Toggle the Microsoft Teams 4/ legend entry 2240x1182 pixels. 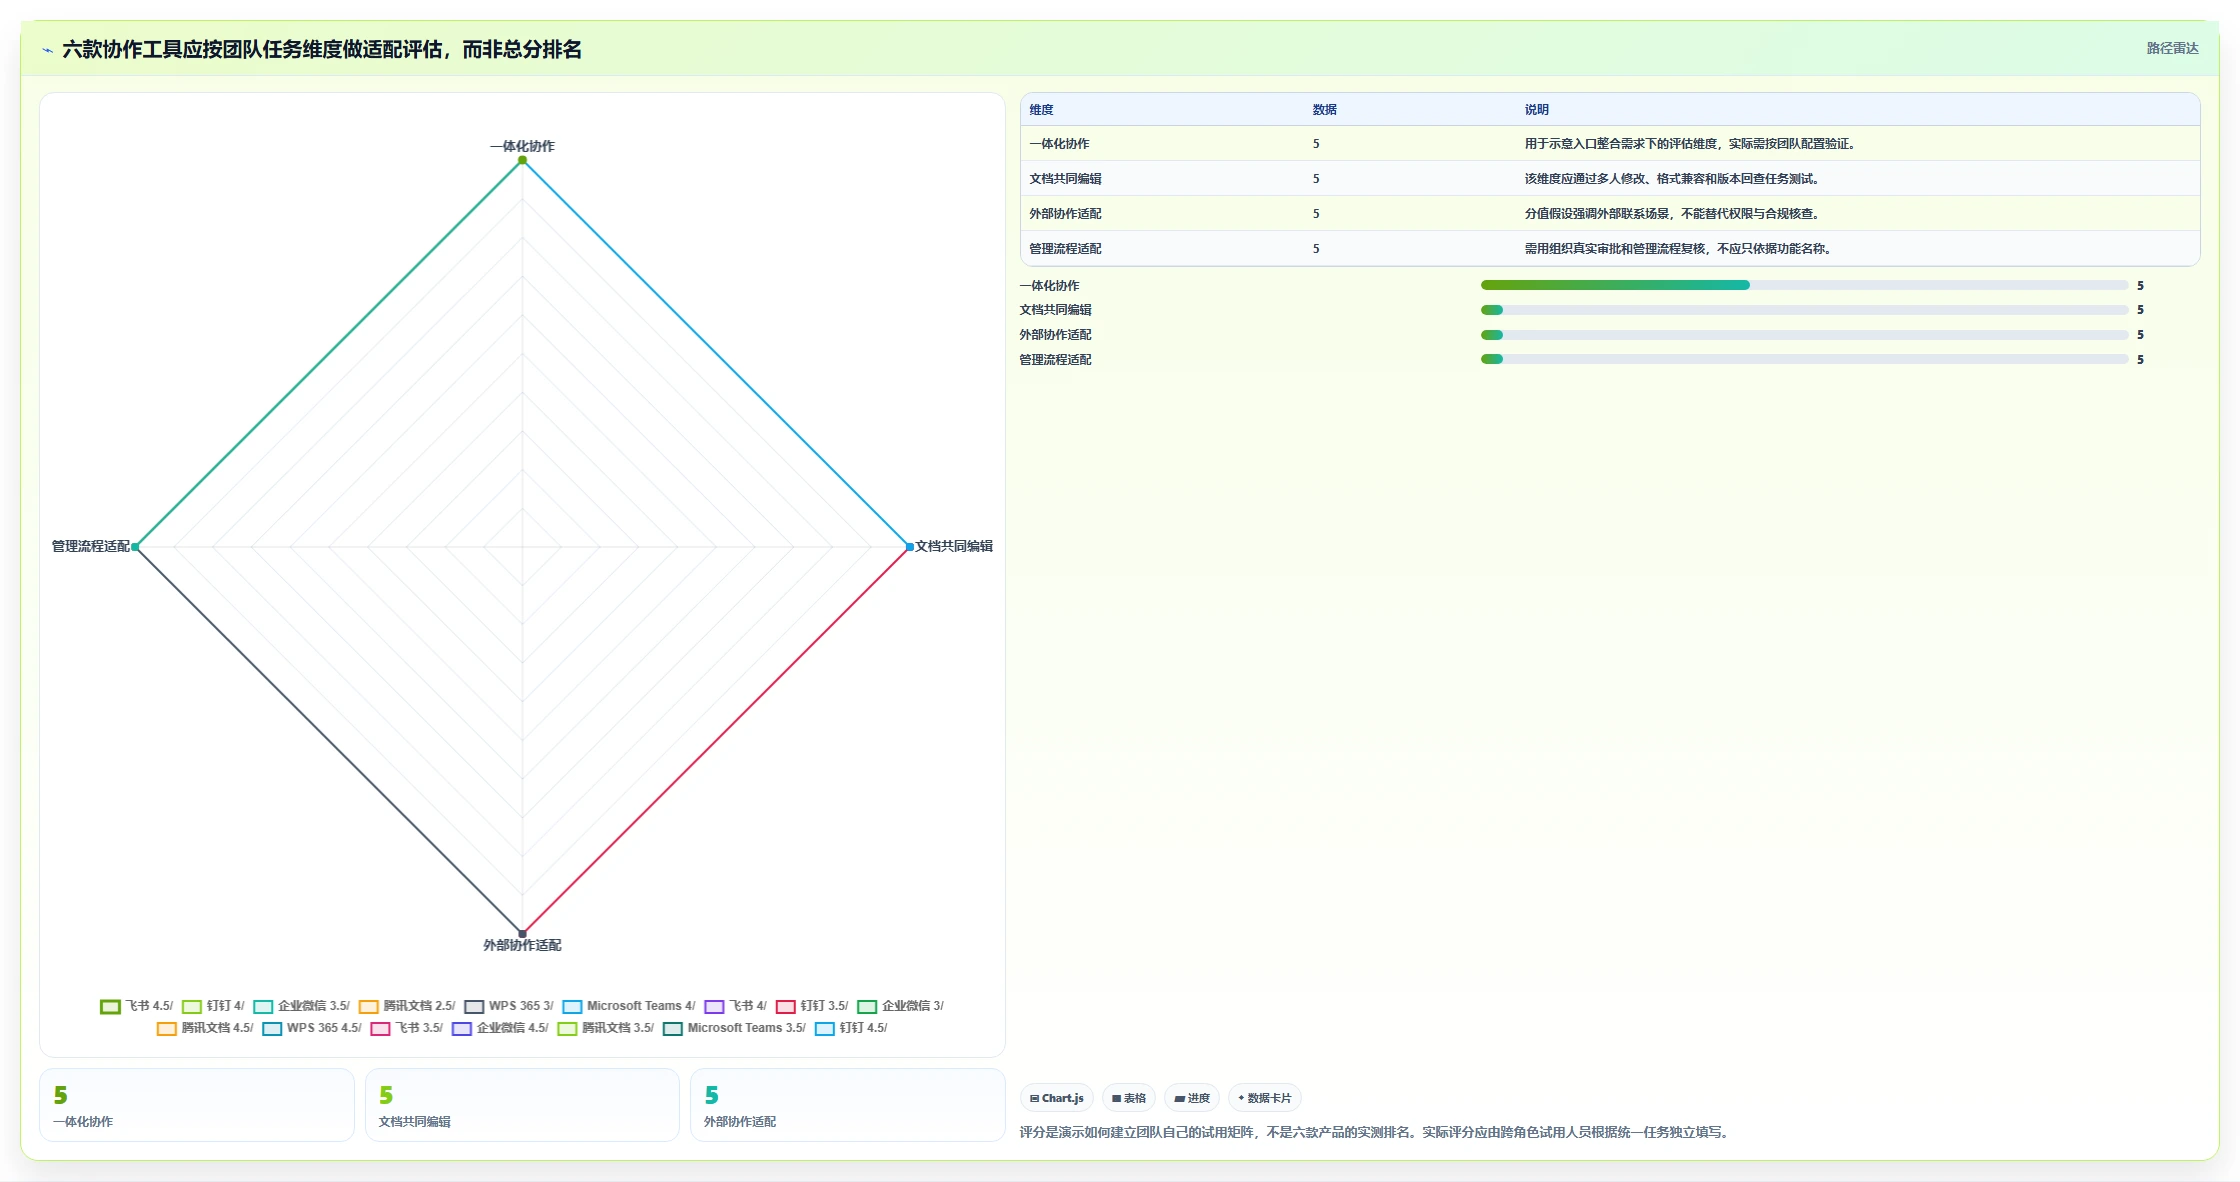(629, 1006)
